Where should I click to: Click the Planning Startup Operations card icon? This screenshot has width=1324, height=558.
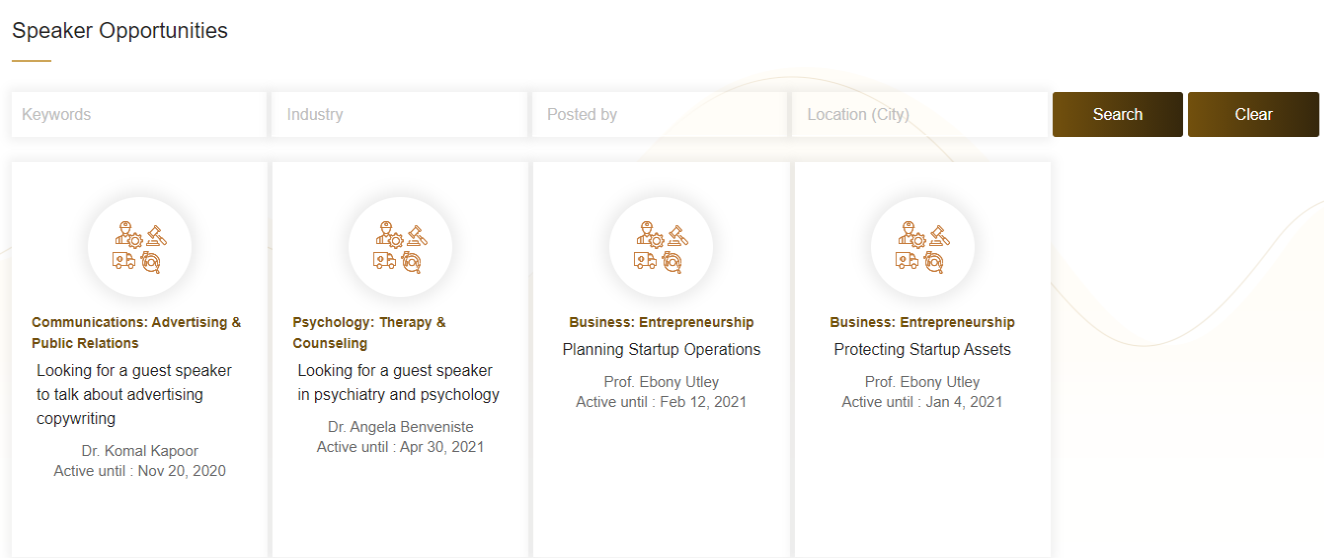661,248
